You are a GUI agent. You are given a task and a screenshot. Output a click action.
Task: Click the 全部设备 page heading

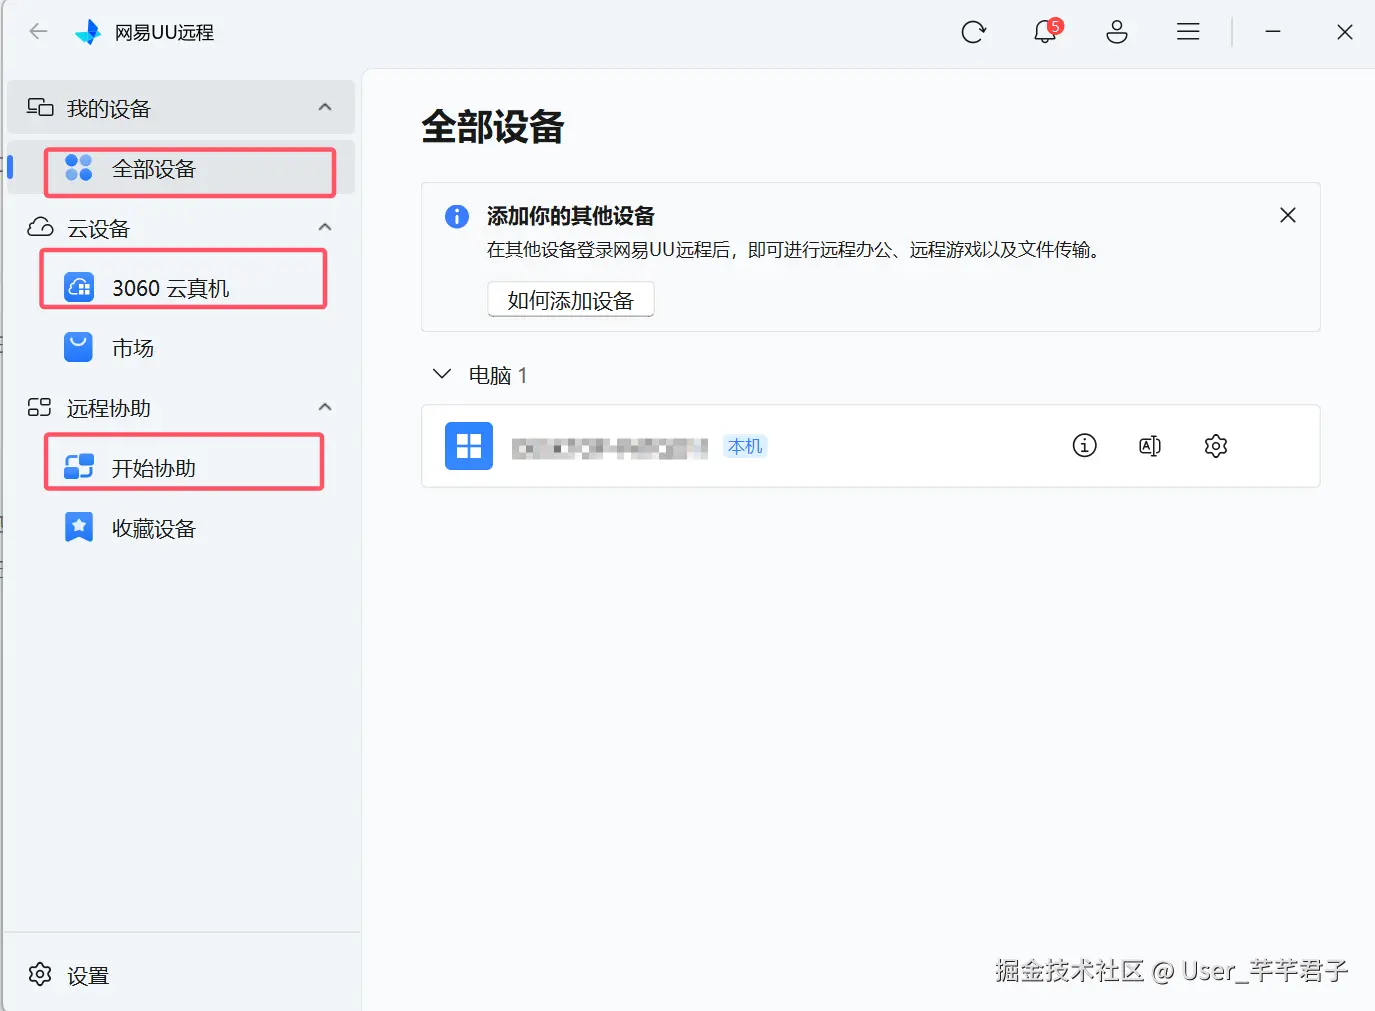tap(493, 127)
